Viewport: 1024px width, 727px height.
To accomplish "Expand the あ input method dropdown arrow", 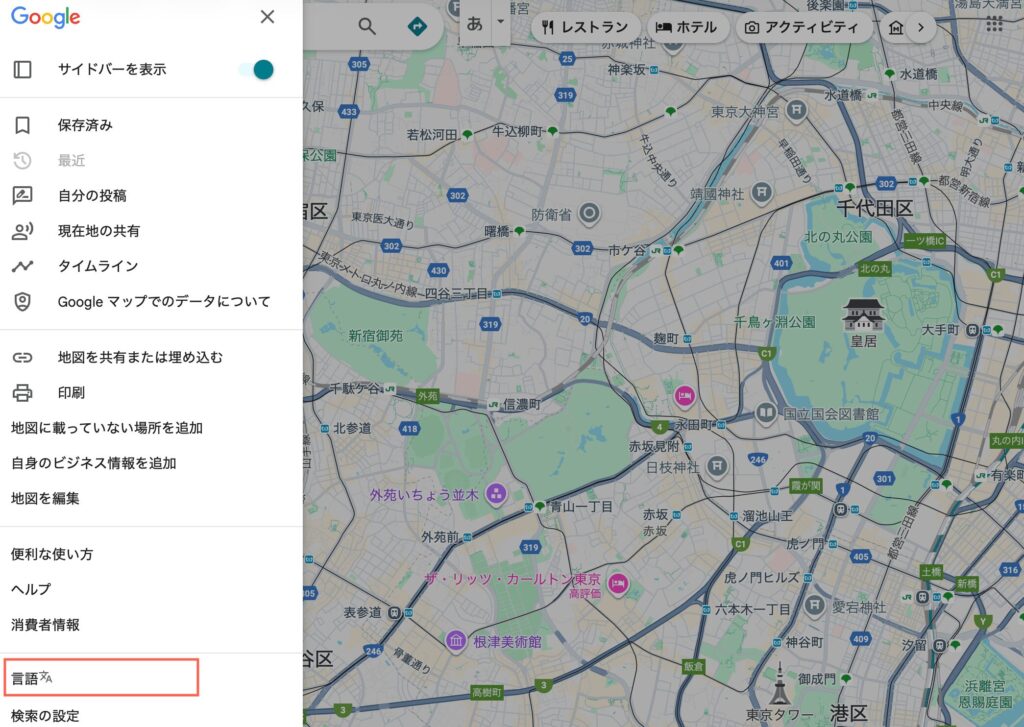I will [x=500, y=21].
